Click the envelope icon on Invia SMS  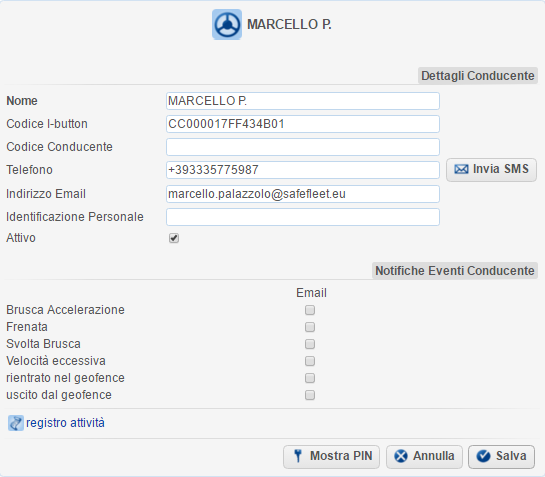coord(461,169)
